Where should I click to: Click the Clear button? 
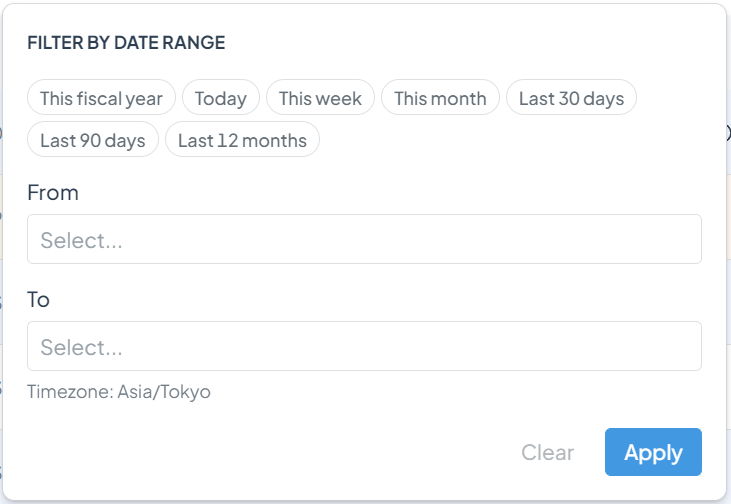[x=547, y=452]
